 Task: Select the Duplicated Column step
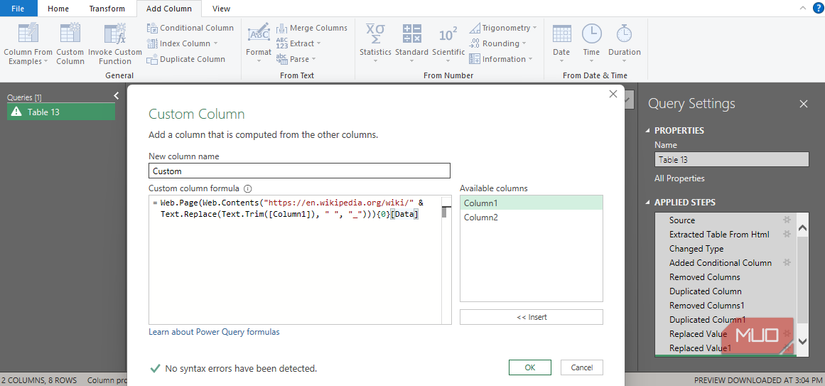click(x=705, y=291)
